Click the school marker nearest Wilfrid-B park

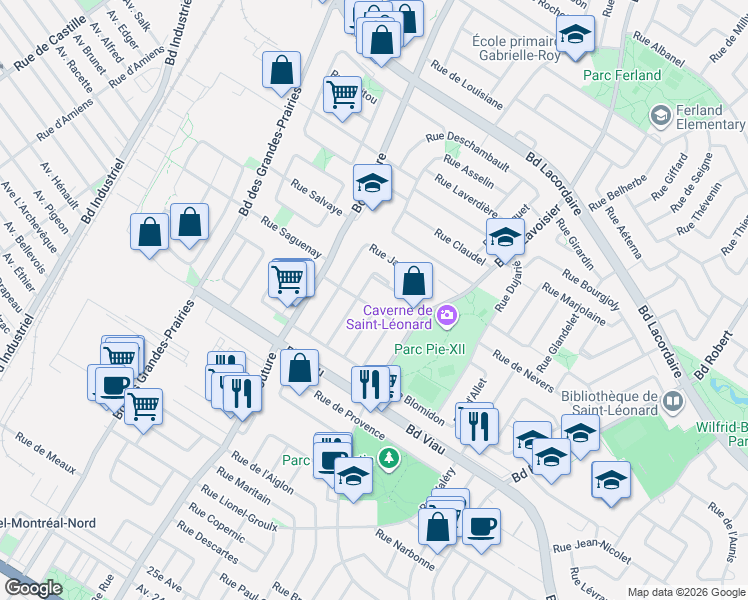(x=611, y=480)
